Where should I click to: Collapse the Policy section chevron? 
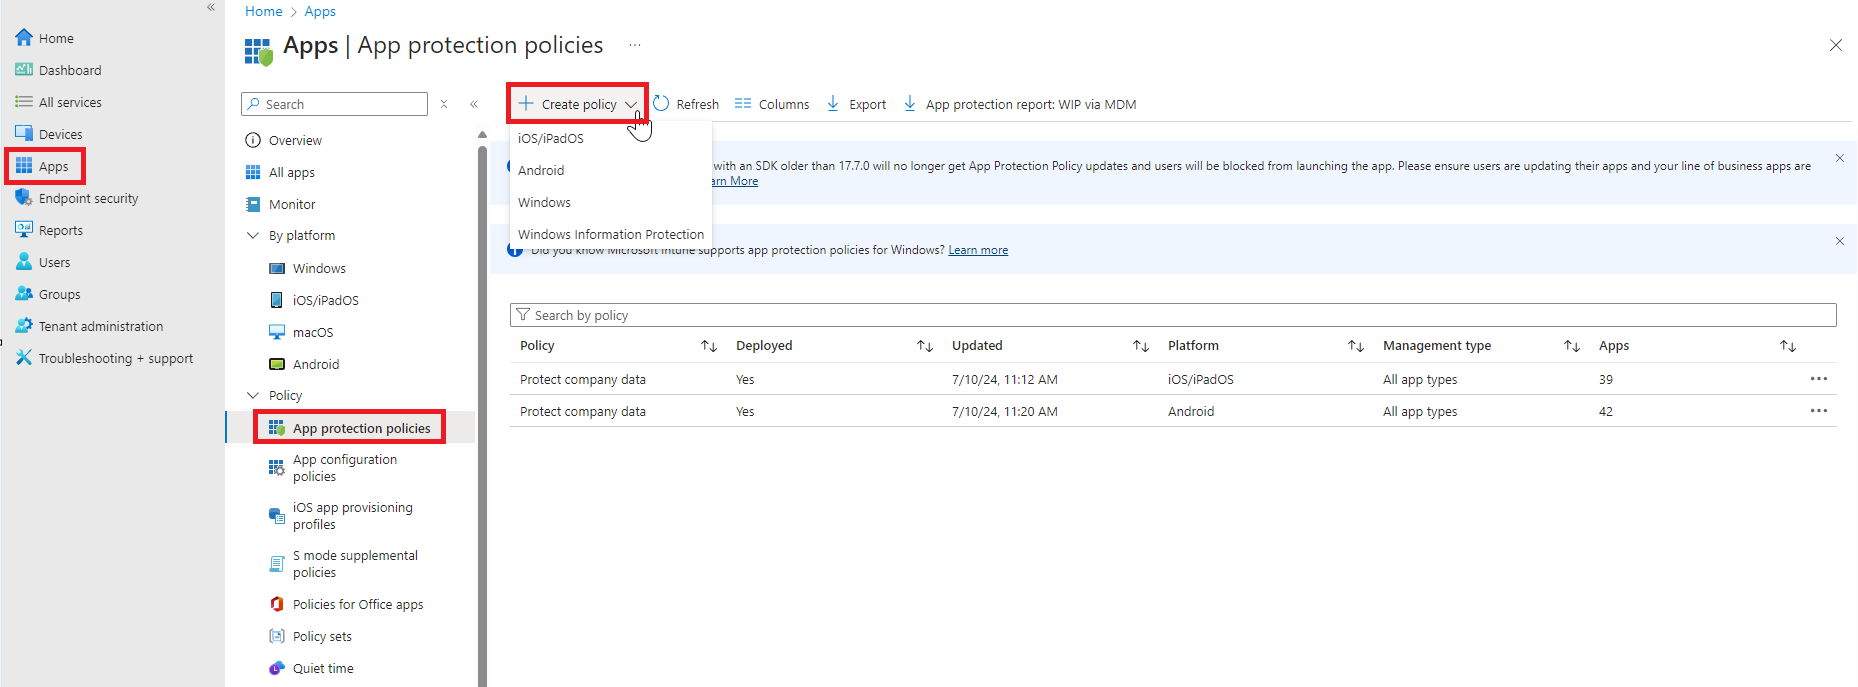click(253, 396)
